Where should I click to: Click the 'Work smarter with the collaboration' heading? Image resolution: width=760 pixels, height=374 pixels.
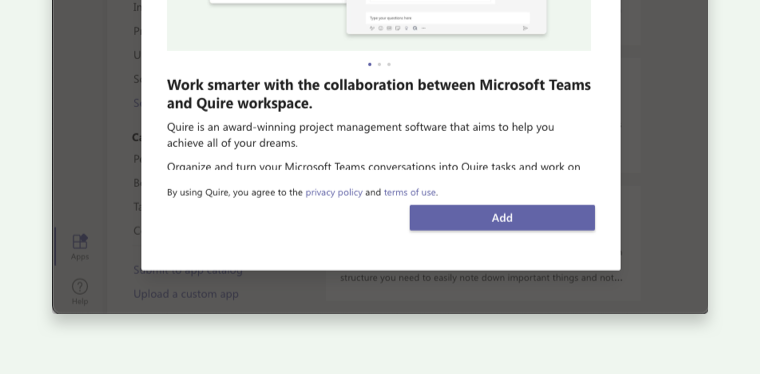379,94
